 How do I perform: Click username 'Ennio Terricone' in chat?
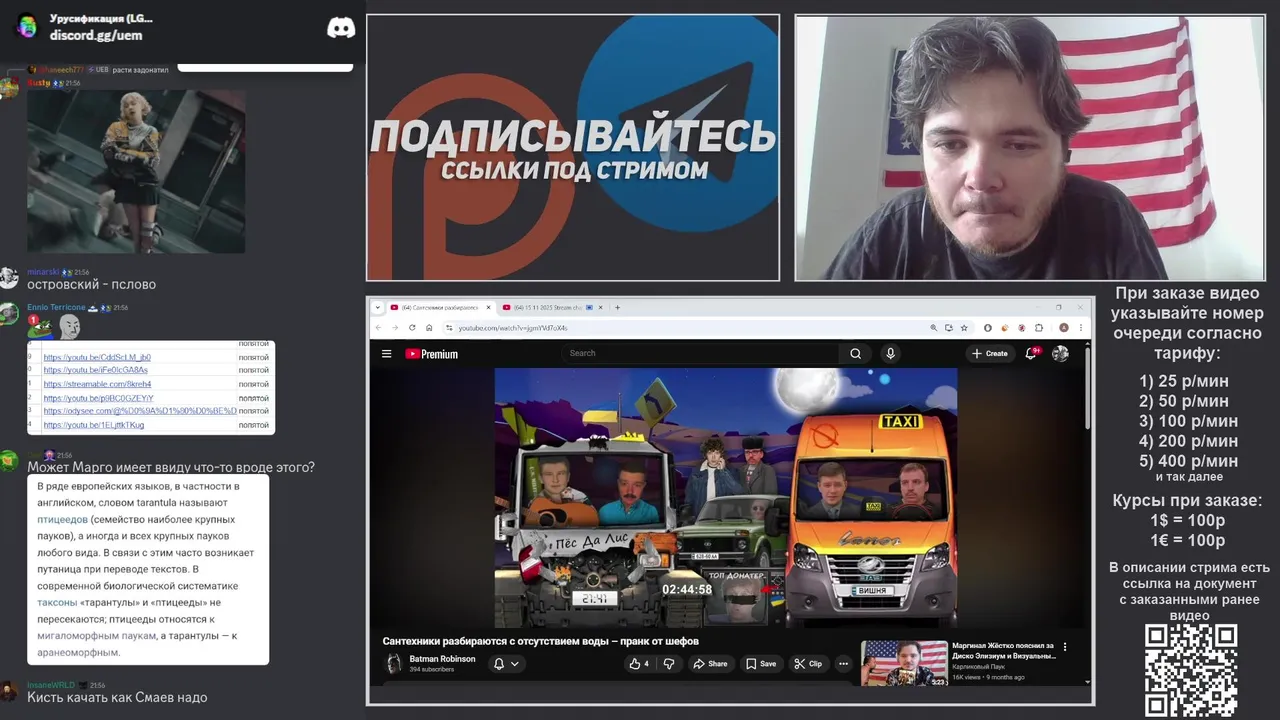click(56, 308)
